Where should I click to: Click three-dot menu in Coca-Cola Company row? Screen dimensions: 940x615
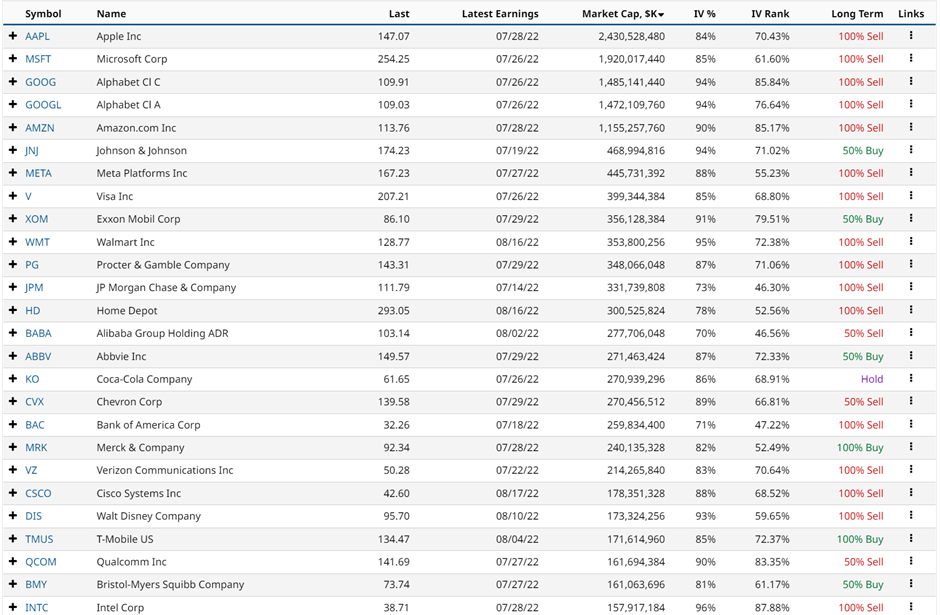point(911,379)
